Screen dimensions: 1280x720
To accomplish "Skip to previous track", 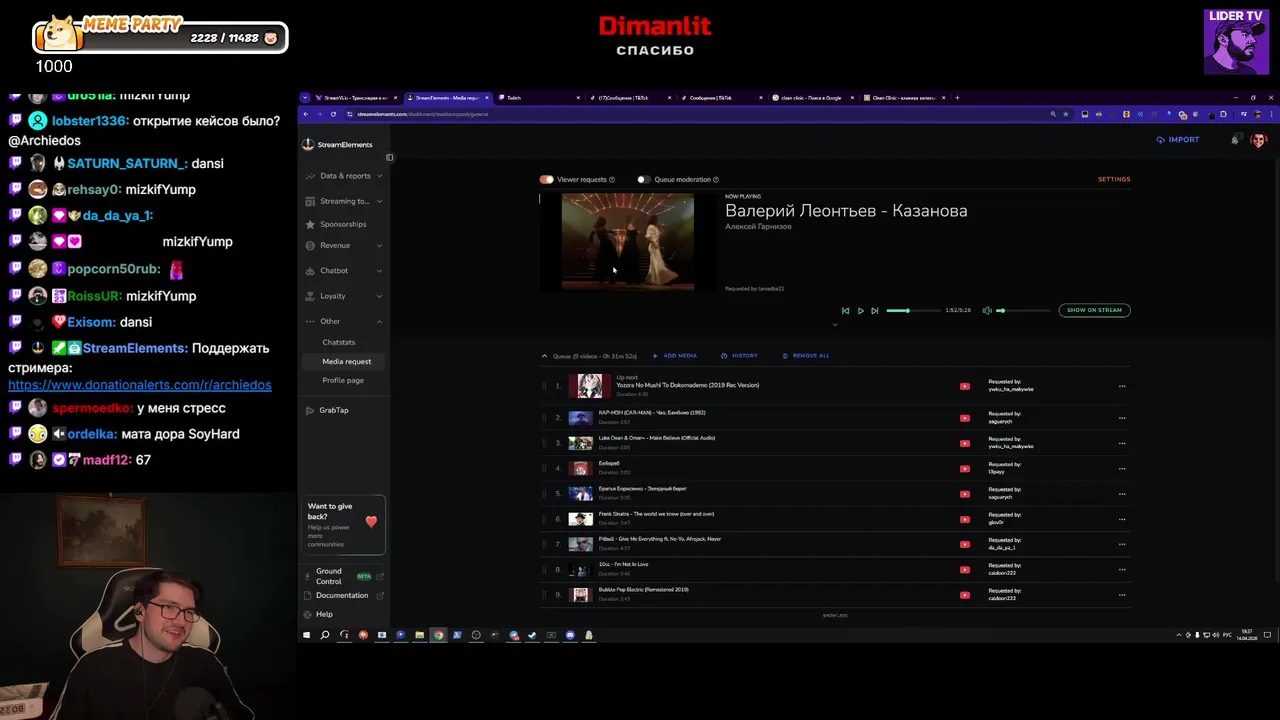I will pos(845,311).
